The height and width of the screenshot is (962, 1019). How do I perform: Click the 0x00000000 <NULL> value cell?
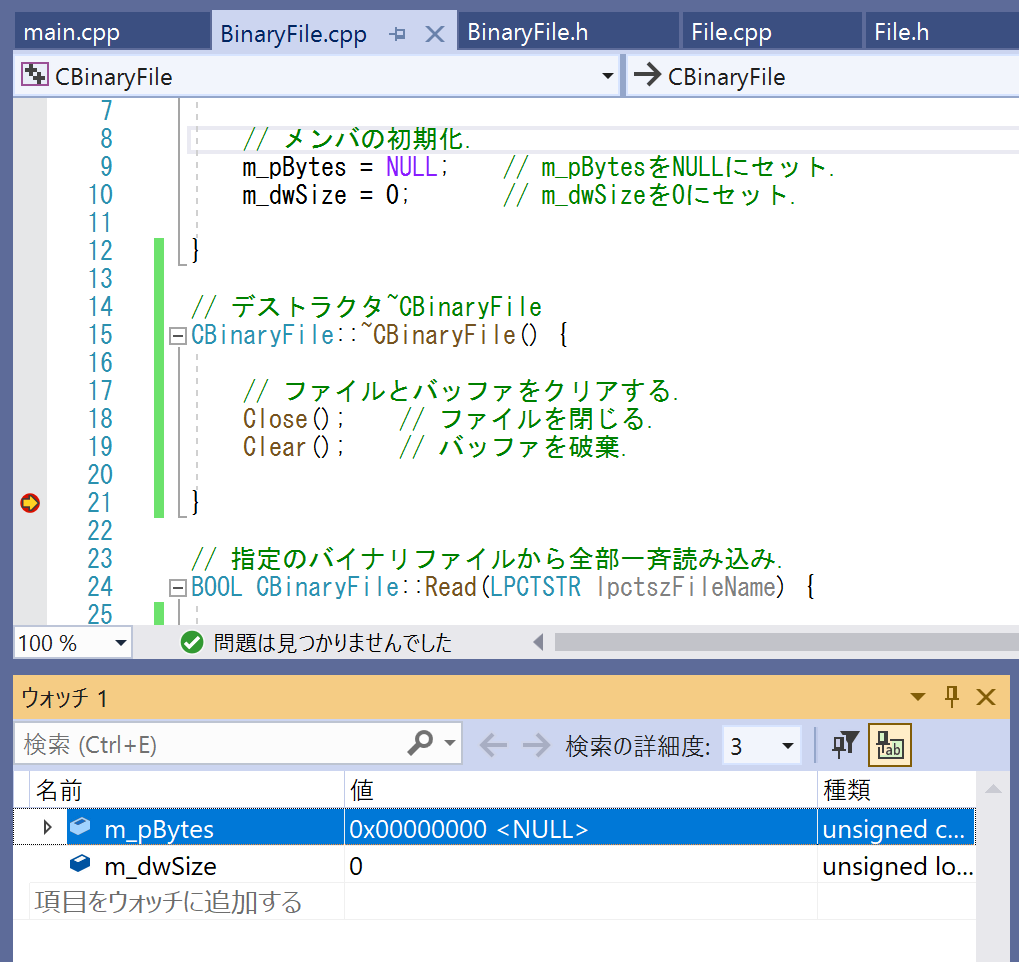(x=580, y=829)
